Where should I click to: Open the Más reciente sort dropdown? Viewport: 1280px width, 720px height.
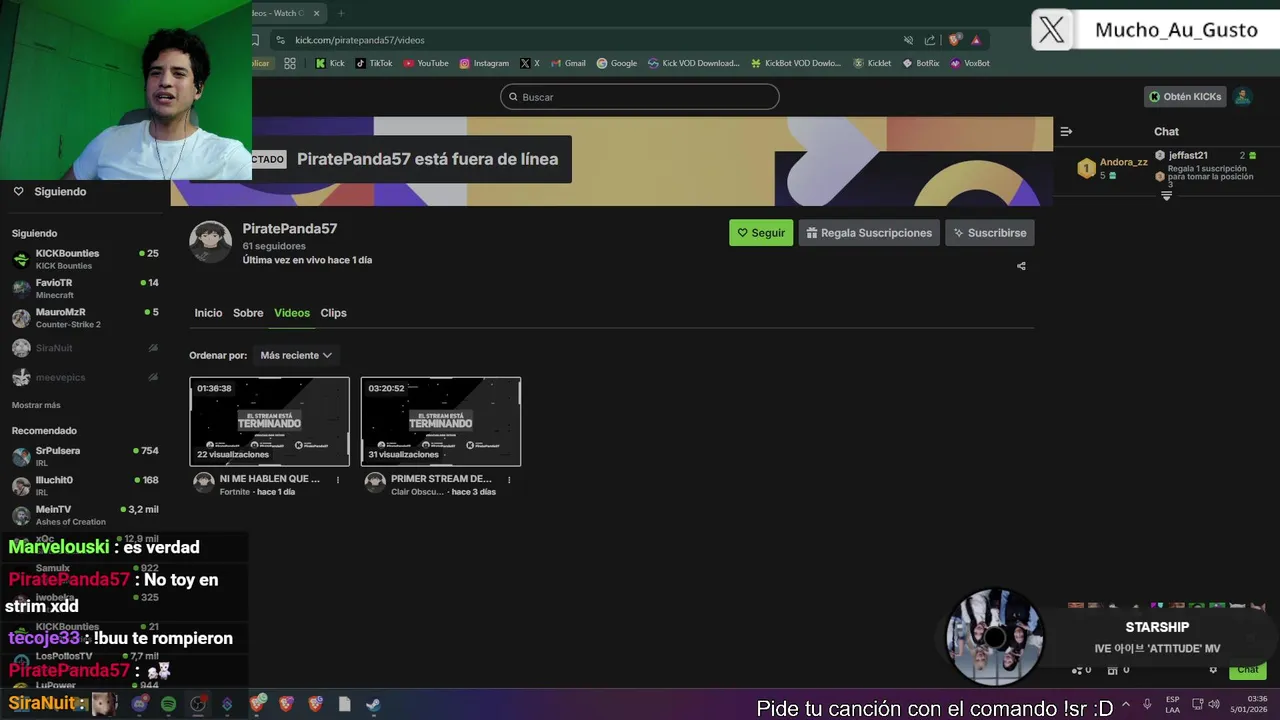296,355
